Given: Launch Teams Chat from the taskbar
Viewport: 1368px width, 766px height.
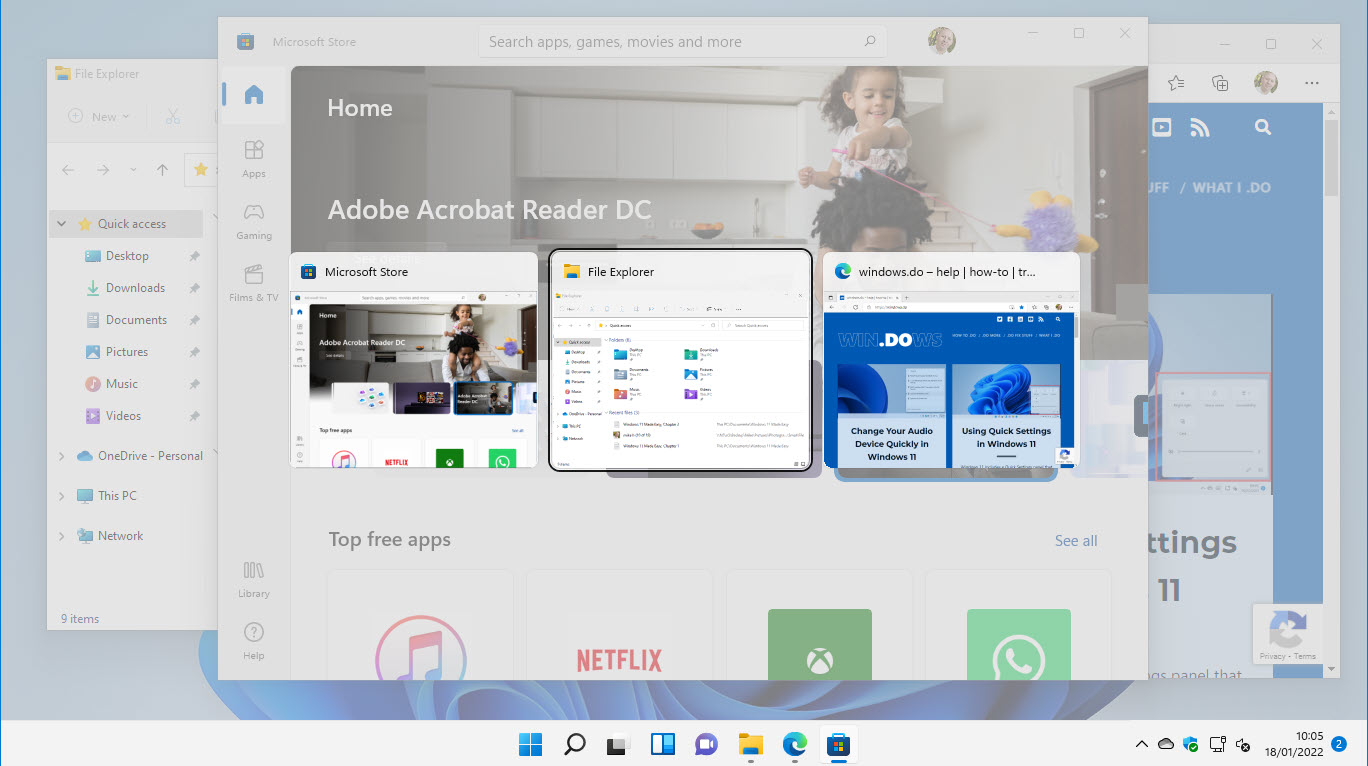Looking at the screenshot, I should [x=706, y=744].
